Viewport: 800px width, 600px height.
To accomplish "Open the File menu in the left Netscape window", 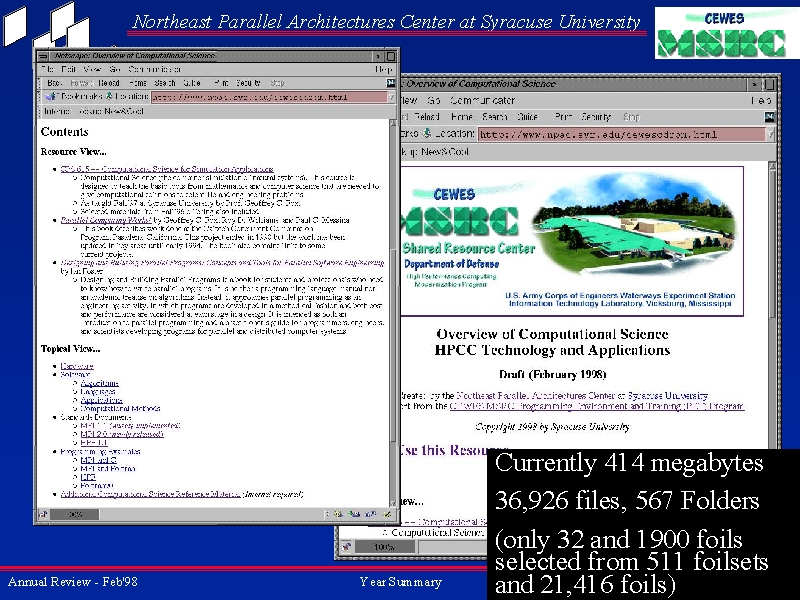I will point(48,69).
